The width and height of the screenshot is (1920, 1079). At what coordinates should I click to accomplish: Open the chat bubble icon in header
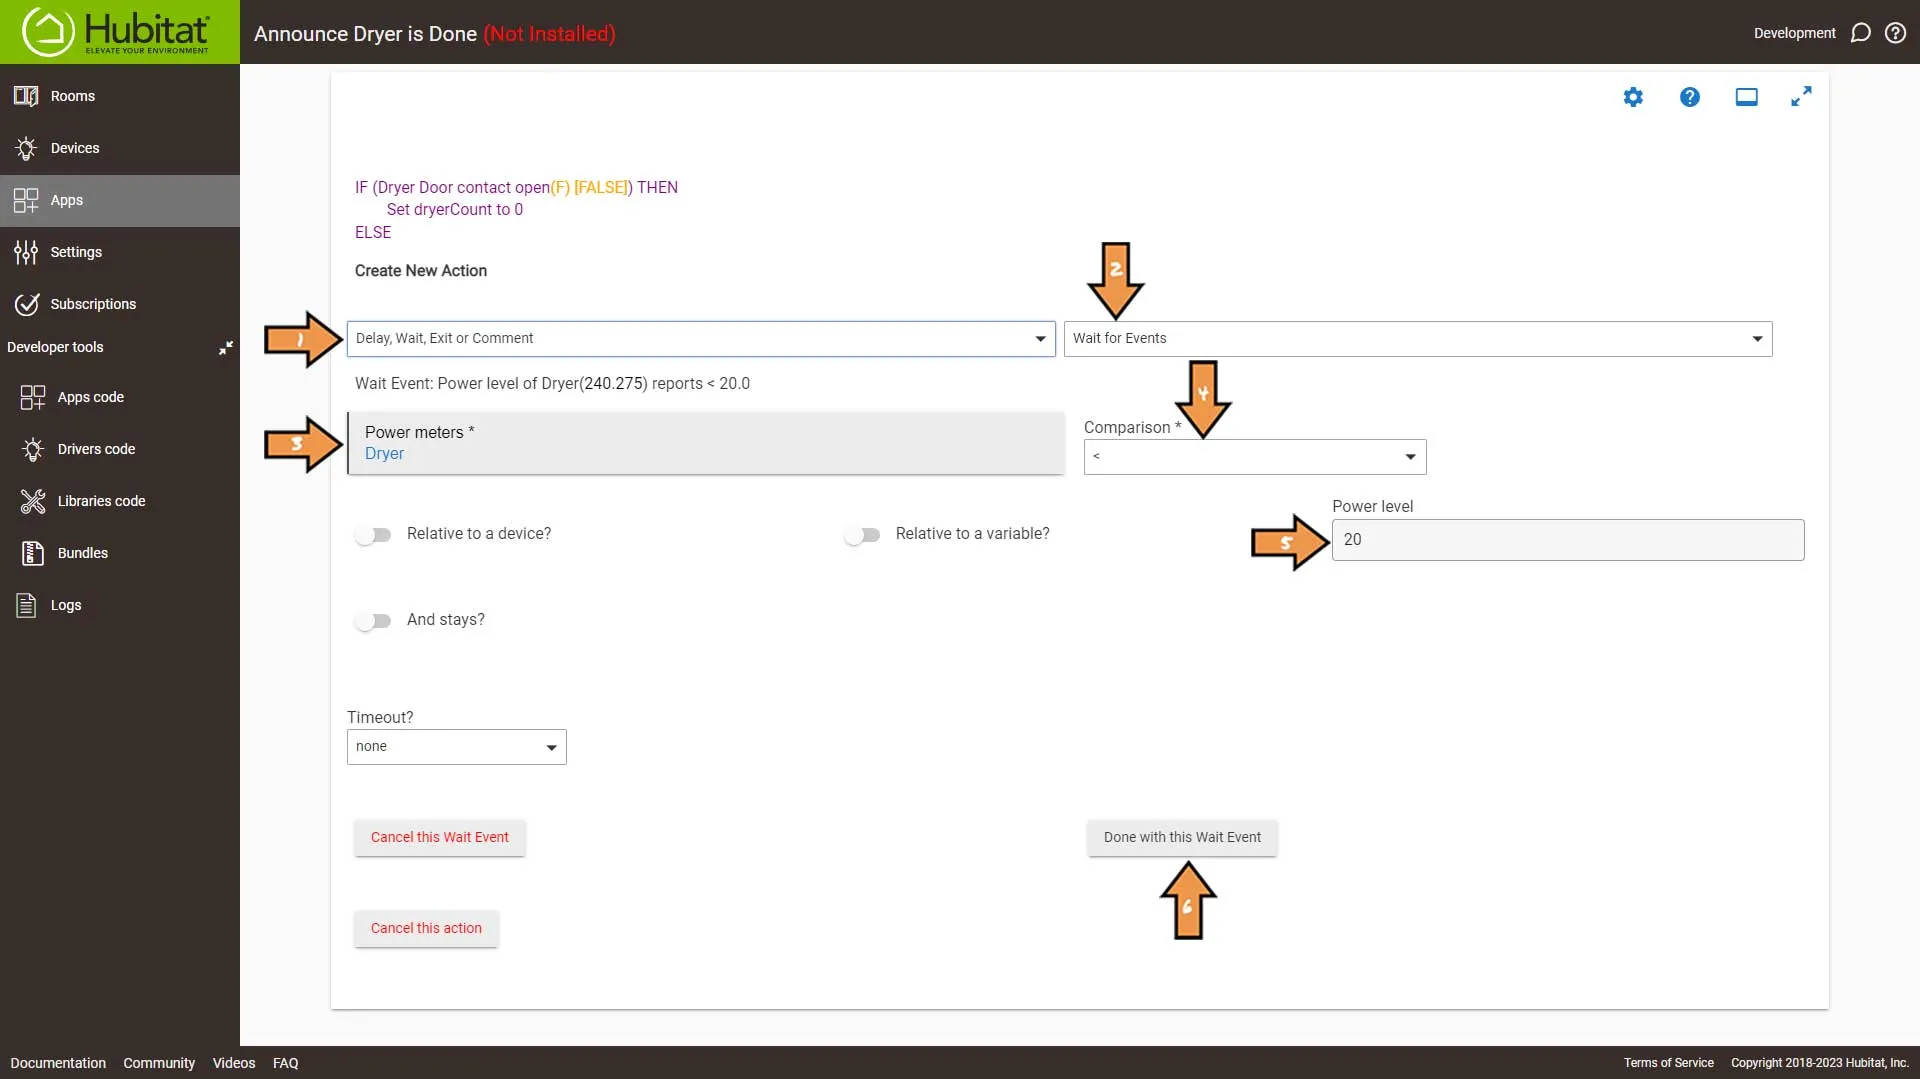[x=1860, y=33]
